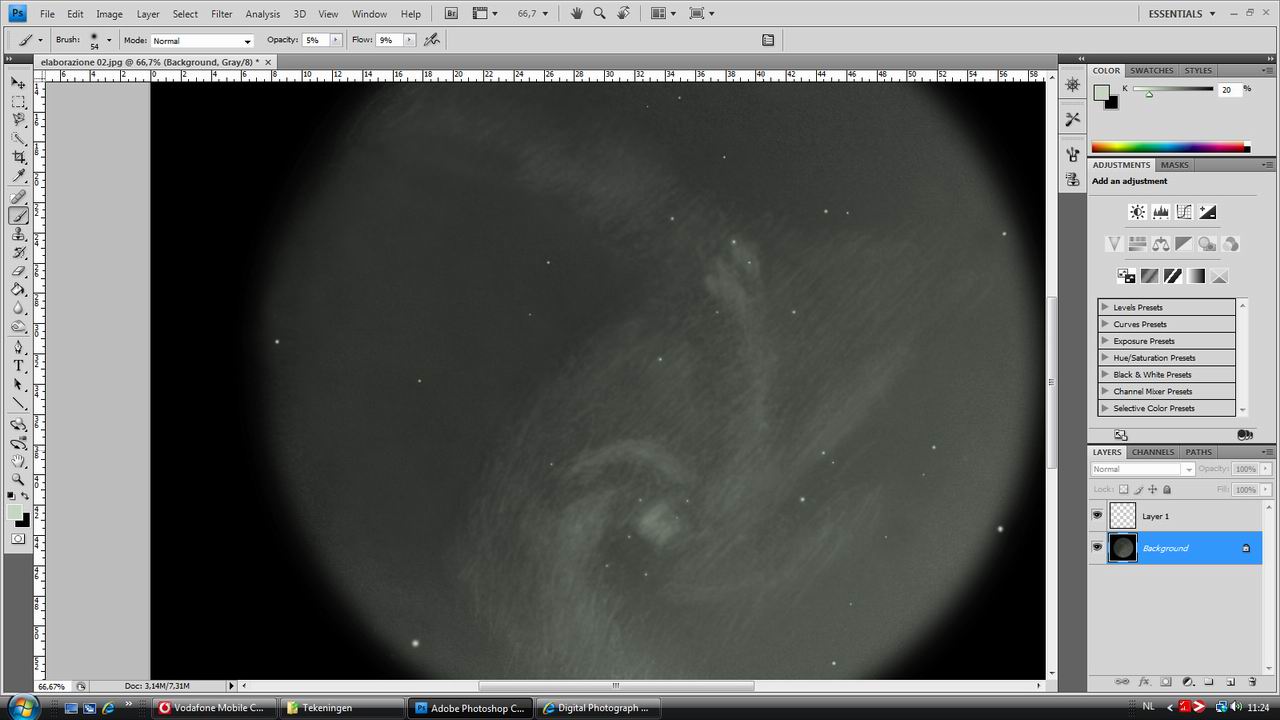Toggle lock all
Screen dimensions: 1280x720
[1167, 490]
